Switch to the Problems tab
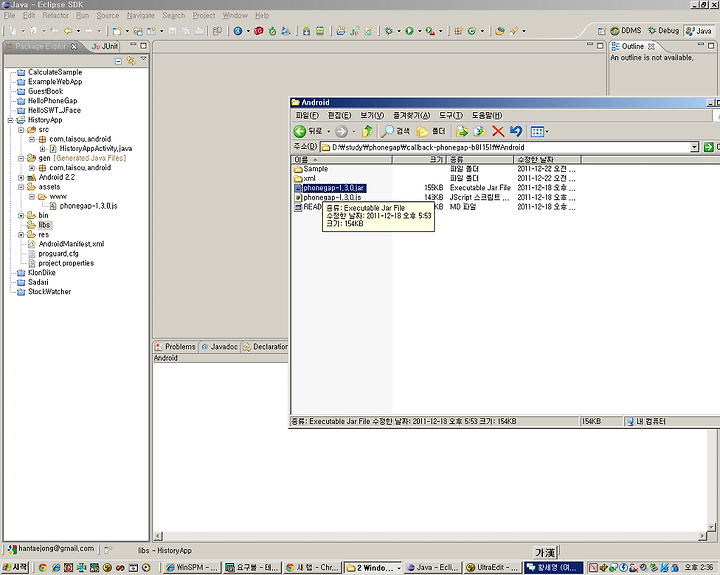Image resolution: width=720 pixels, height=575 pixels. click(175, 347)
